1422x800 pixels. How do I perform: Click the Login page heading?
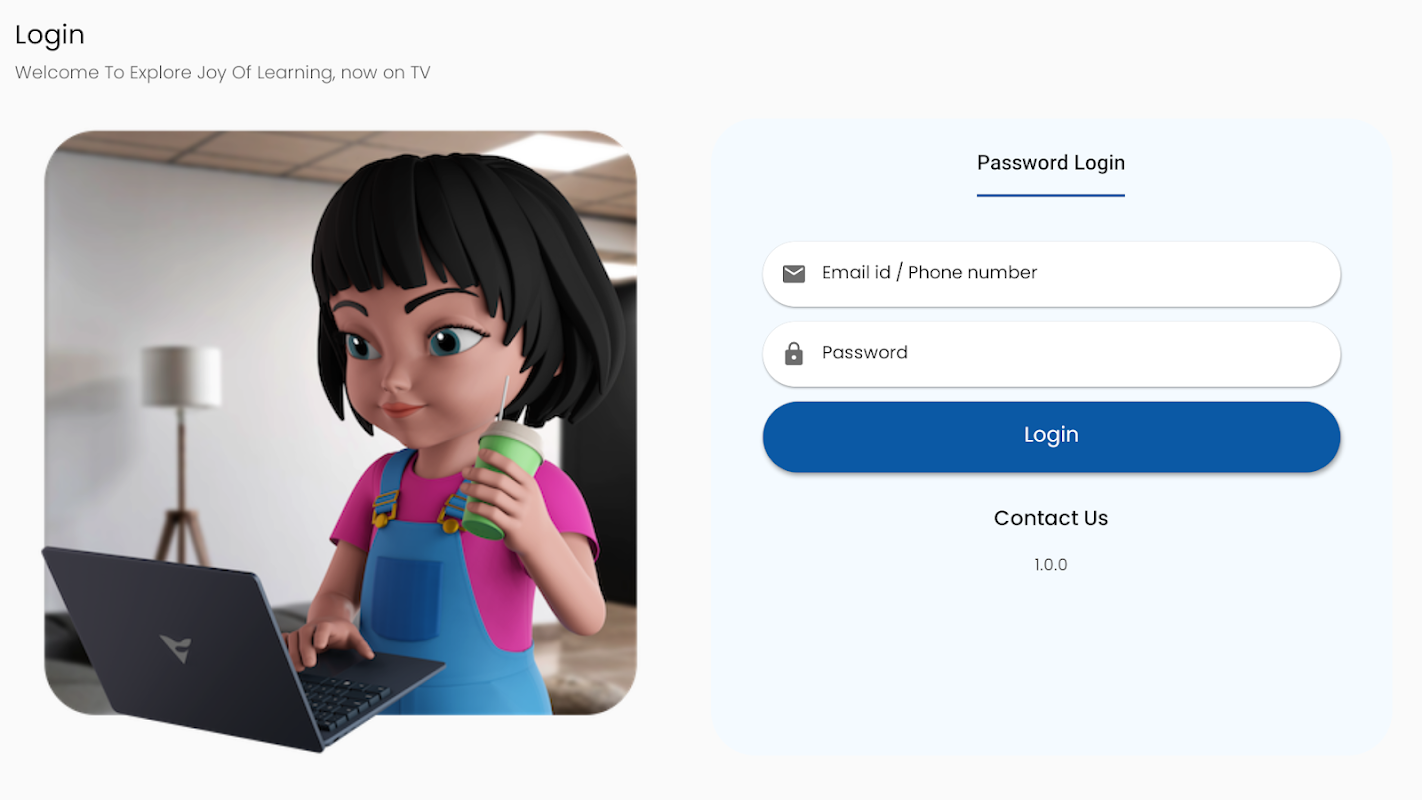point(50,35)
